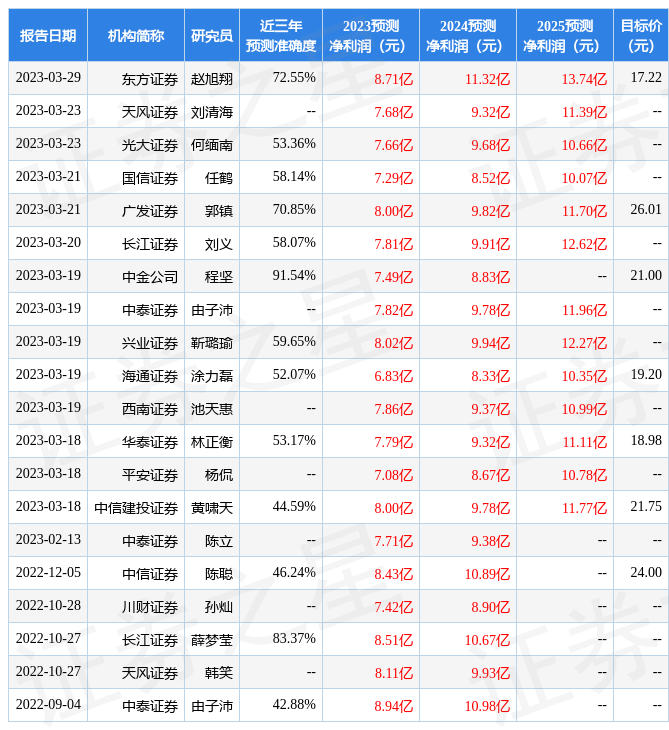This screenshot has width=669, height=730.
Task: Click the 近三年预测准确度 column header
Action: click(x=281, y=35)
